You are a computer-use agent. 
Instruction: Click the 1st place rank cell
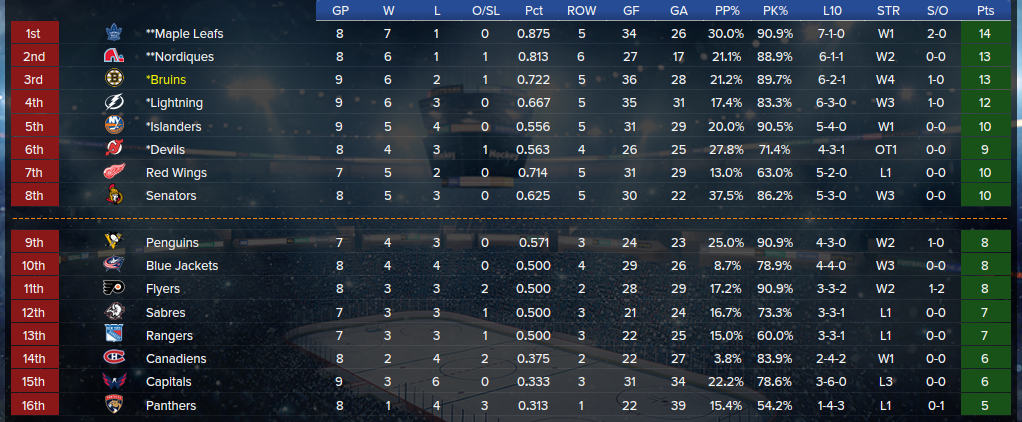[x=35, y=33]
